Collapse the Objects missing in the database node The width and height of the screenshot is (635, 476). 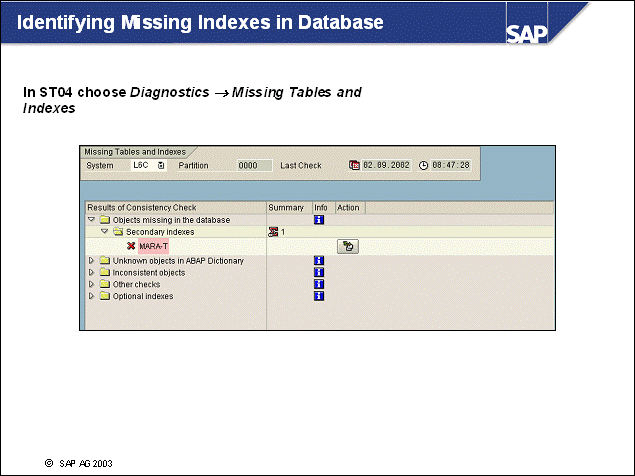click(x=92, y=220)
